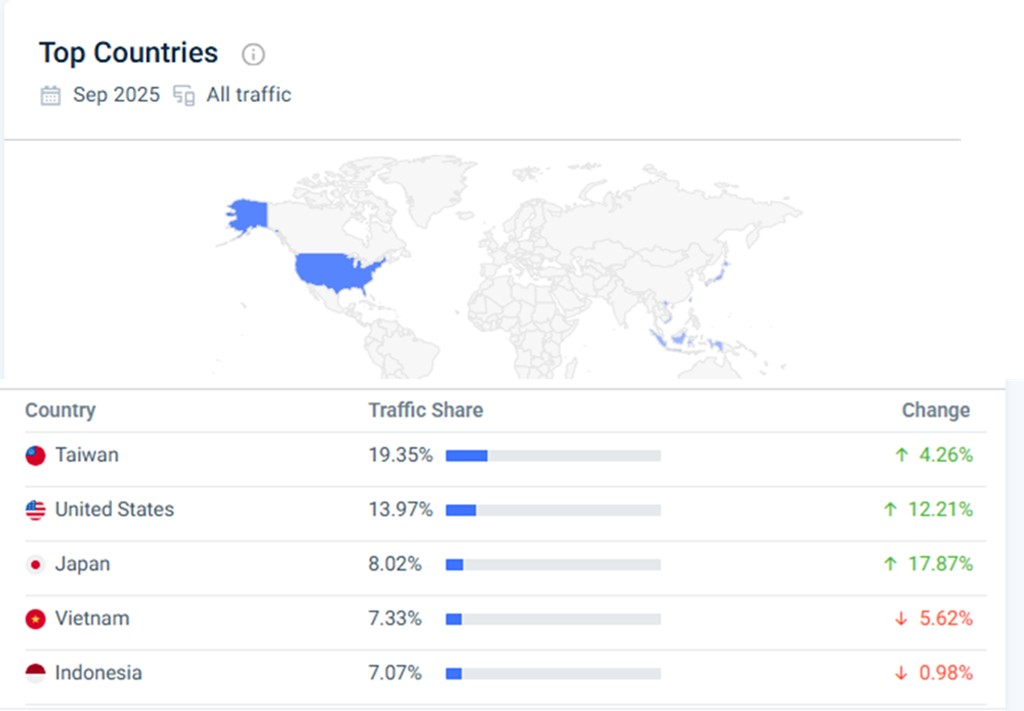The height and width of the screenshot is (711, 1024).
Task: Click the Indonesia flag icon
Action: 36,673
